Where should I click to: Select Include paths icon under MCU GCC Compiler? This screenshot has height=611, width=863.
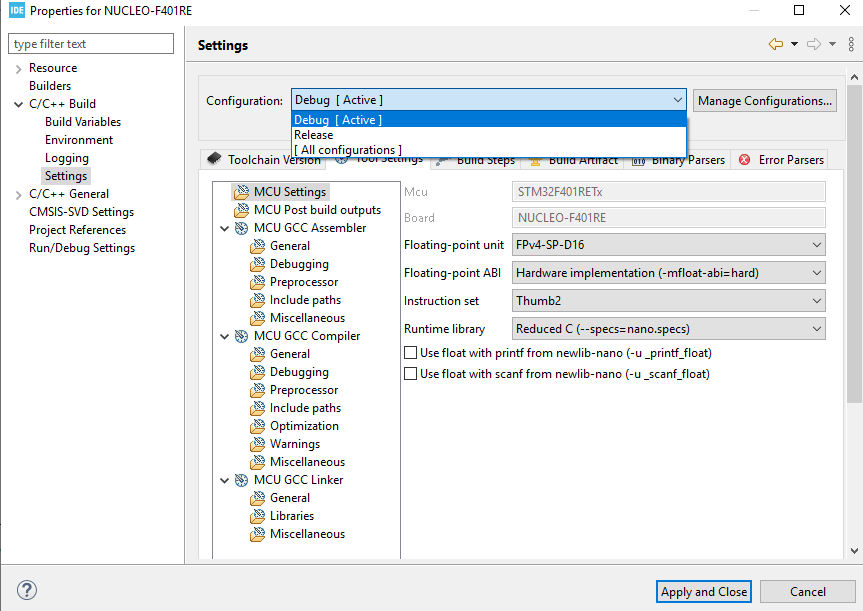[258, 408]
